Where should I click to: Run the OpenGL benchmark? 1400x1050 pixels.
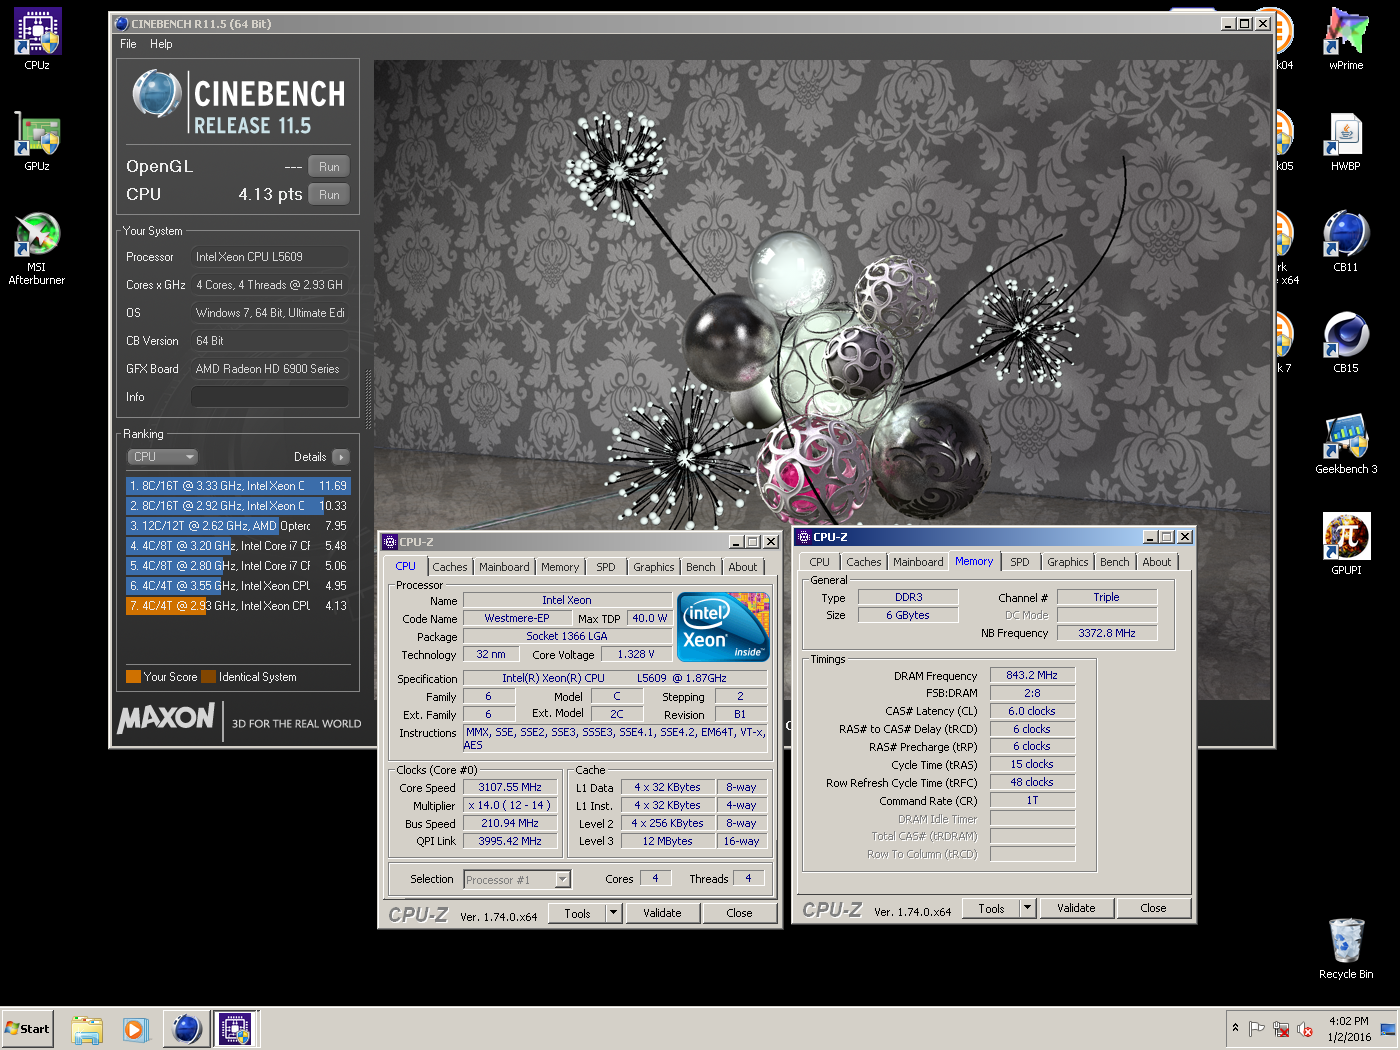pos(329,166)
